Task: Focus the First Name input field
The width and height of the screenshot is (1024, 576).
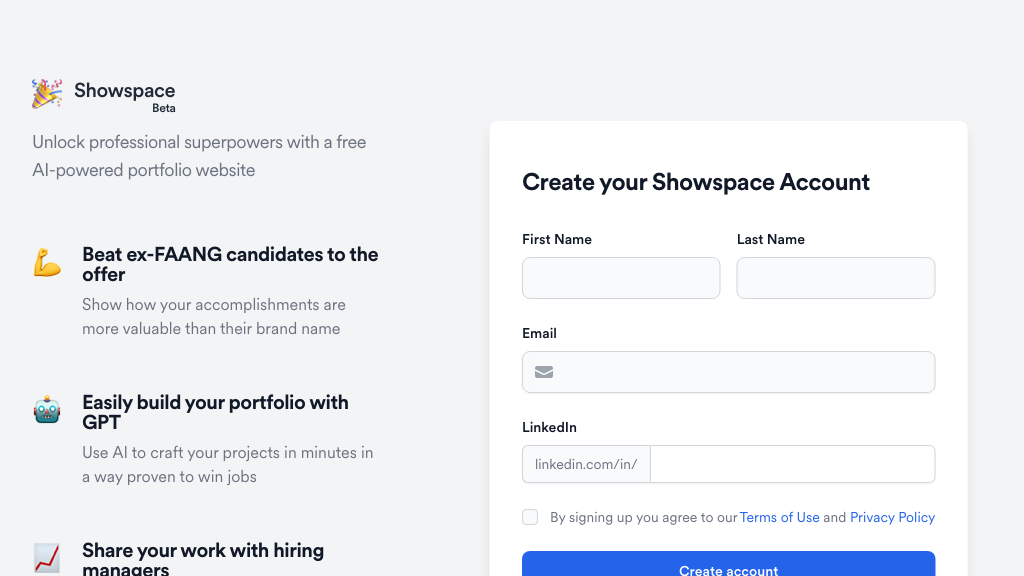Action: (620, 278)
